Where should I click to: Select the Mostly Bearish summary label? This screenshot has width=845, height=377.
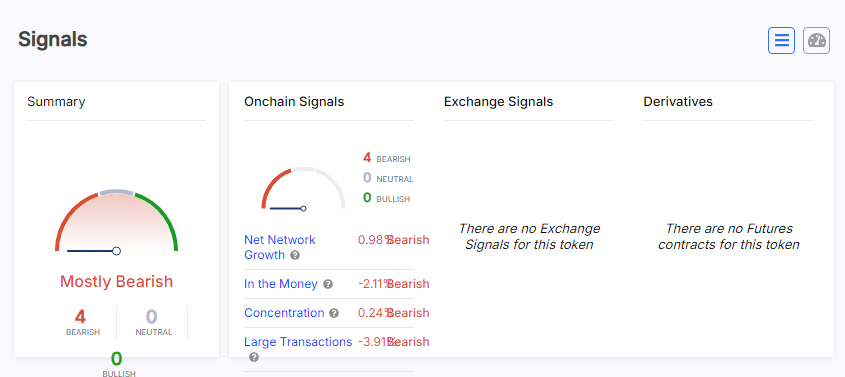point(116,282)
